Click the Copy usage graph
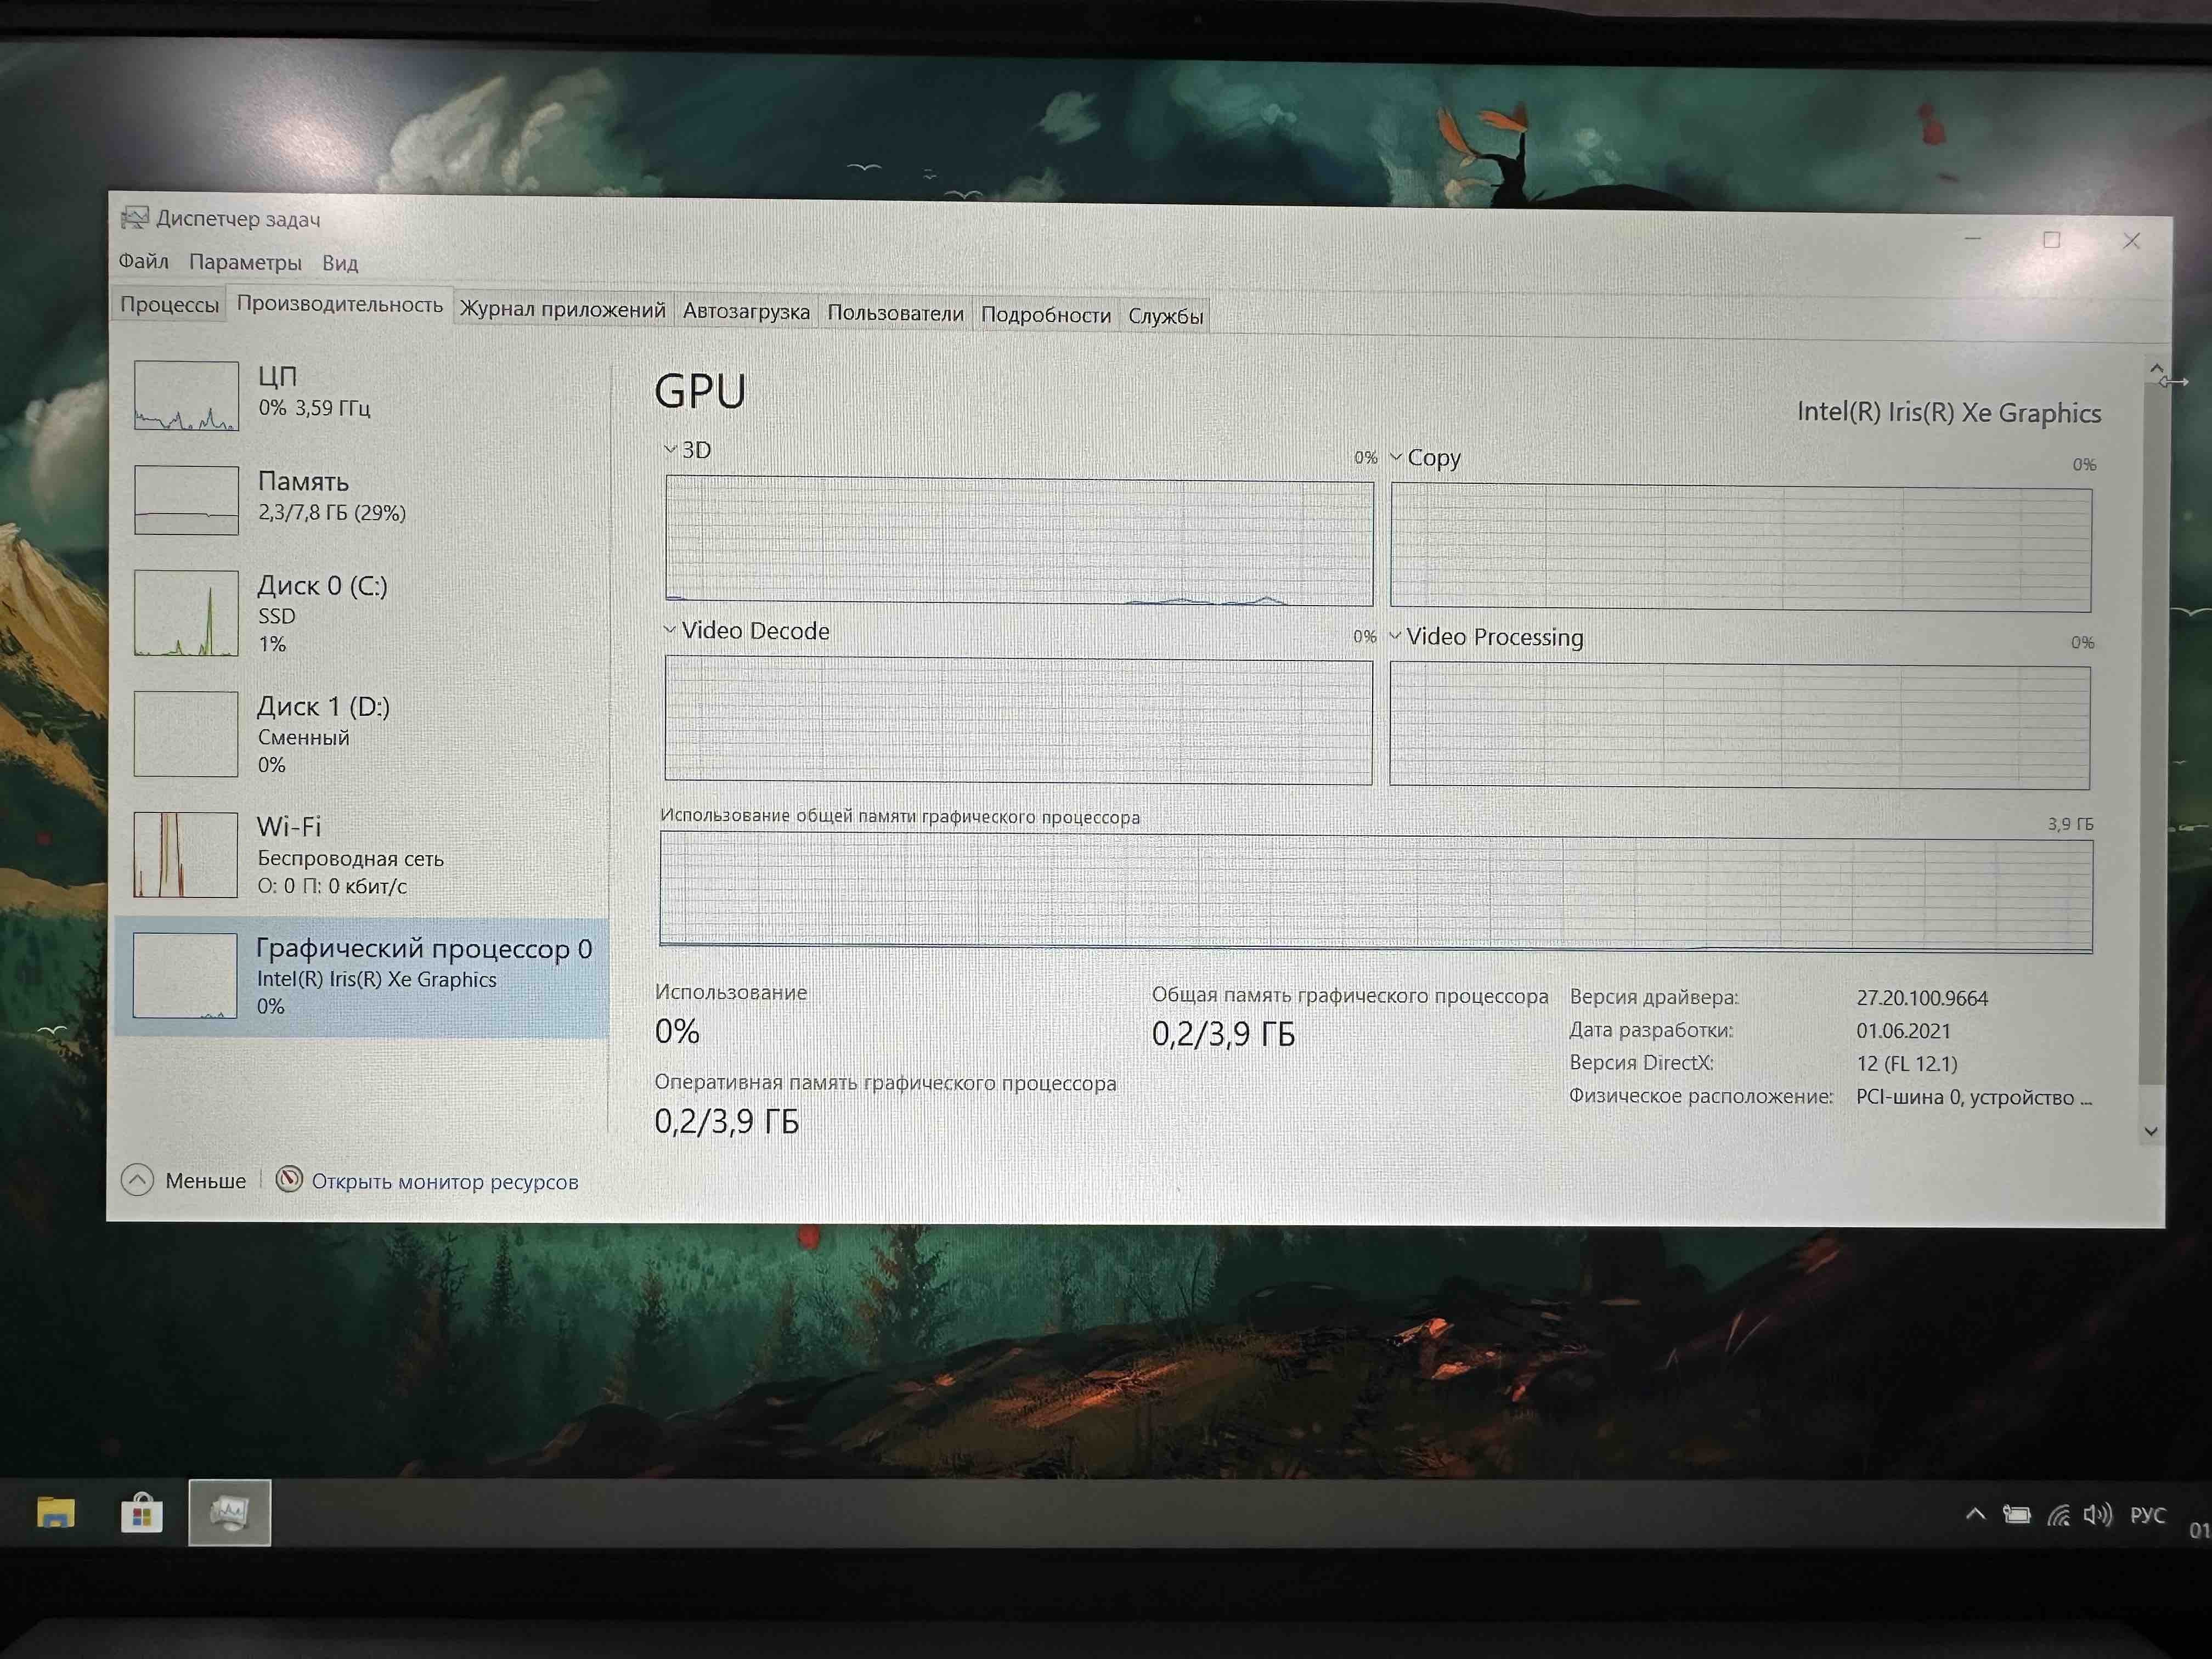Image resolution: width=2212 pixels, height=1659 pixels. coord(1741,548)
